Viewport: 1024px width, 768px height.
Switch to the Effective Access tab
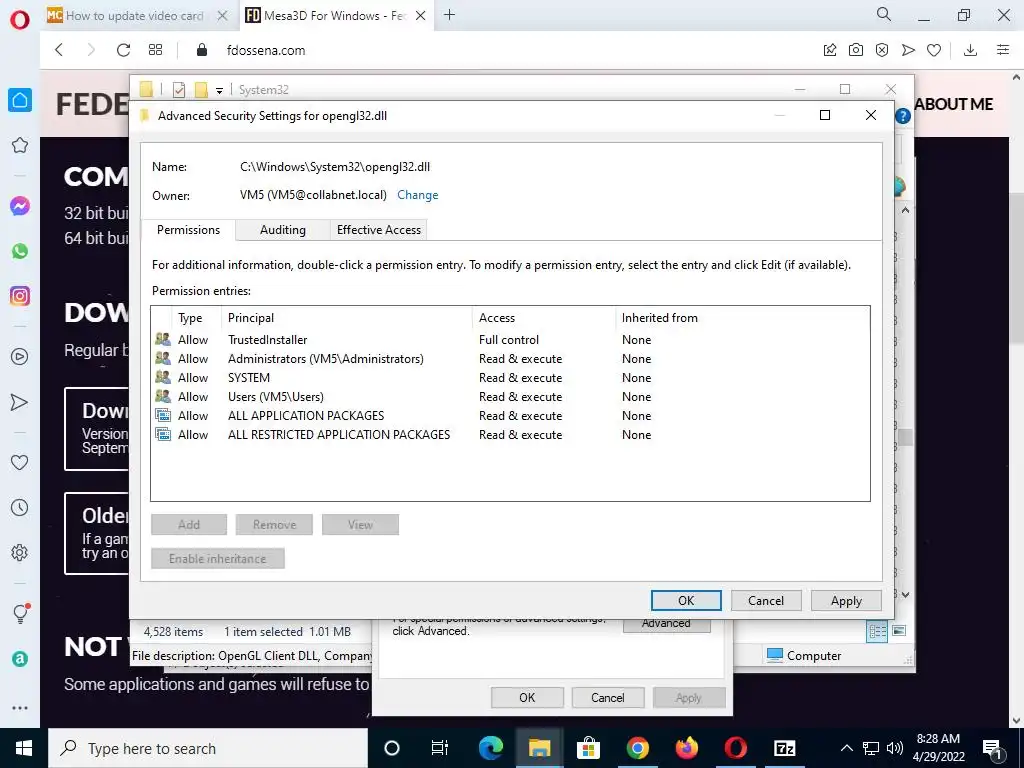tap(379, 230)
